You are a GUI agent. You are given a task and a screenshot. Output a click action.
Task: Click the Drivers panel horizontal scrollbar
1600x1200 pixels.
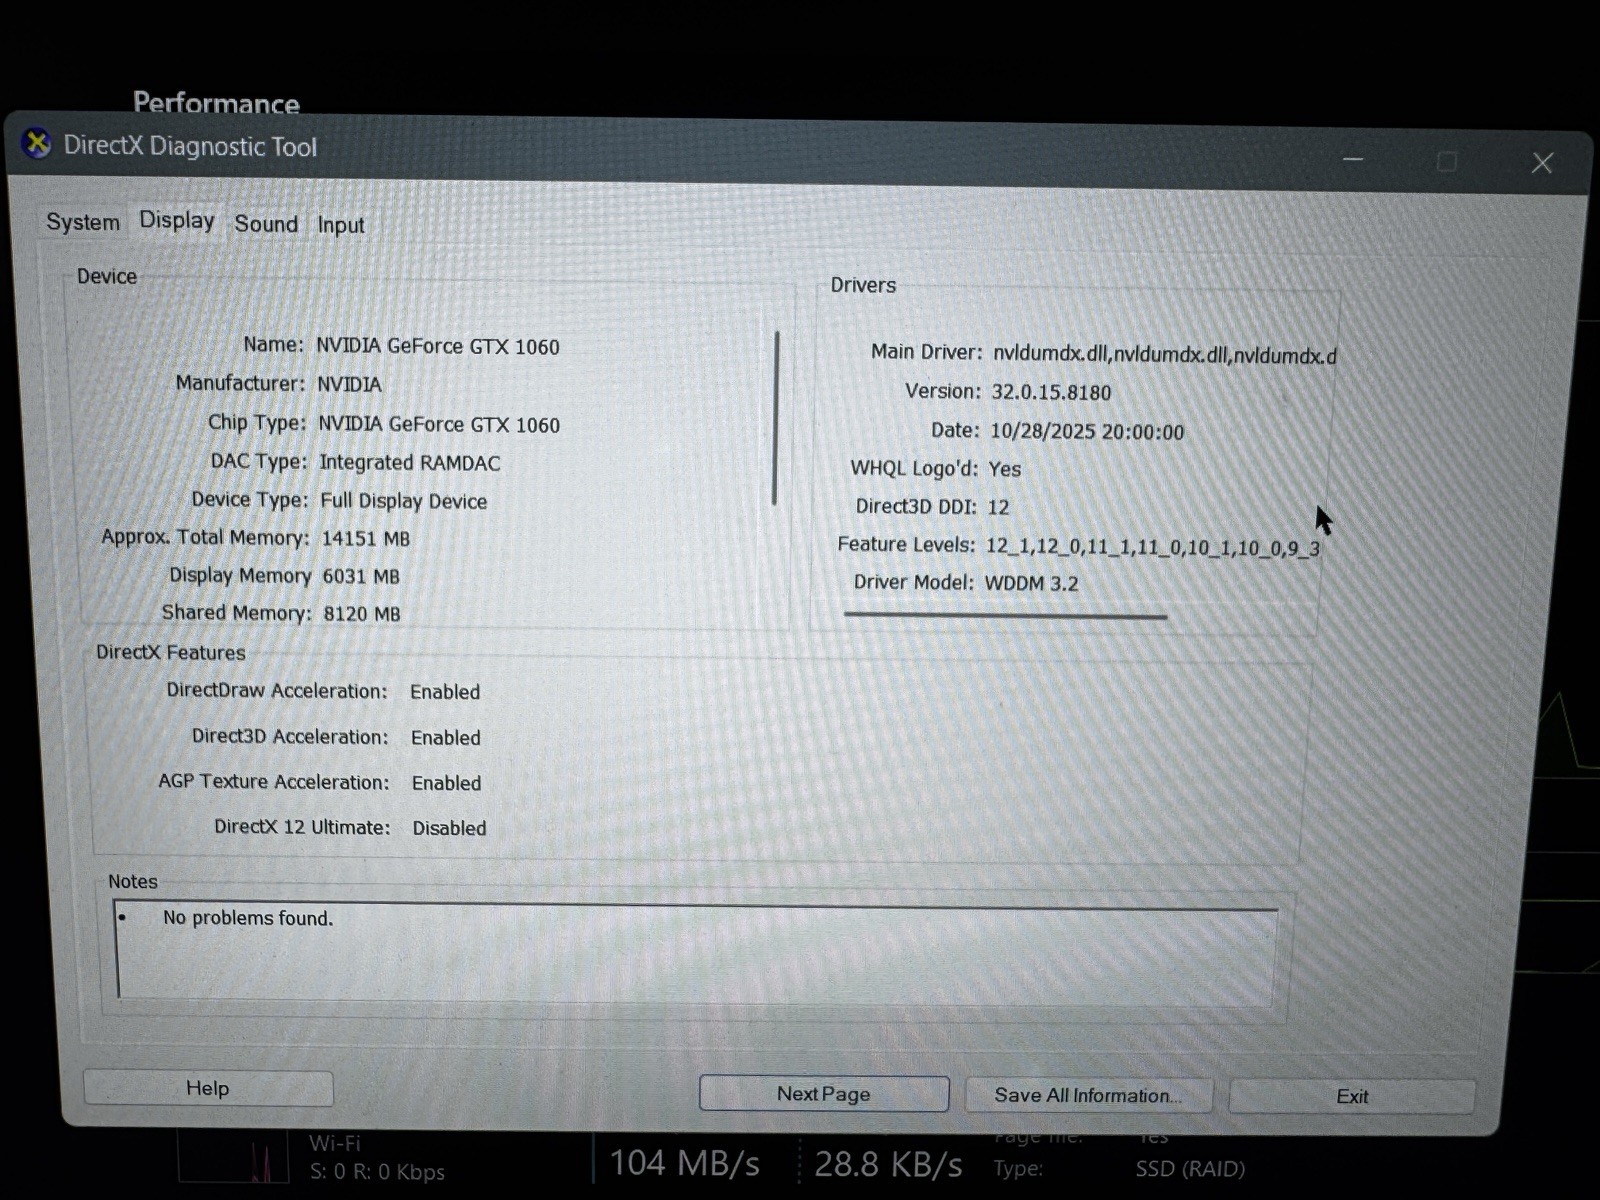tap(1005, 616)
